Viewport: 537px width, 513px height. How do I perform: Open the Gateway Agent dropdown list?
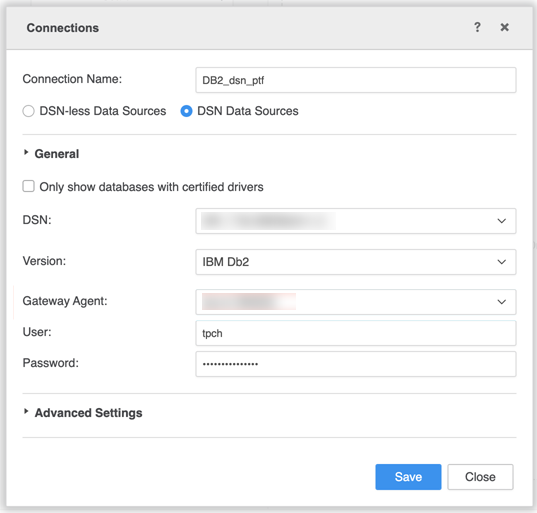click(355, 302)
